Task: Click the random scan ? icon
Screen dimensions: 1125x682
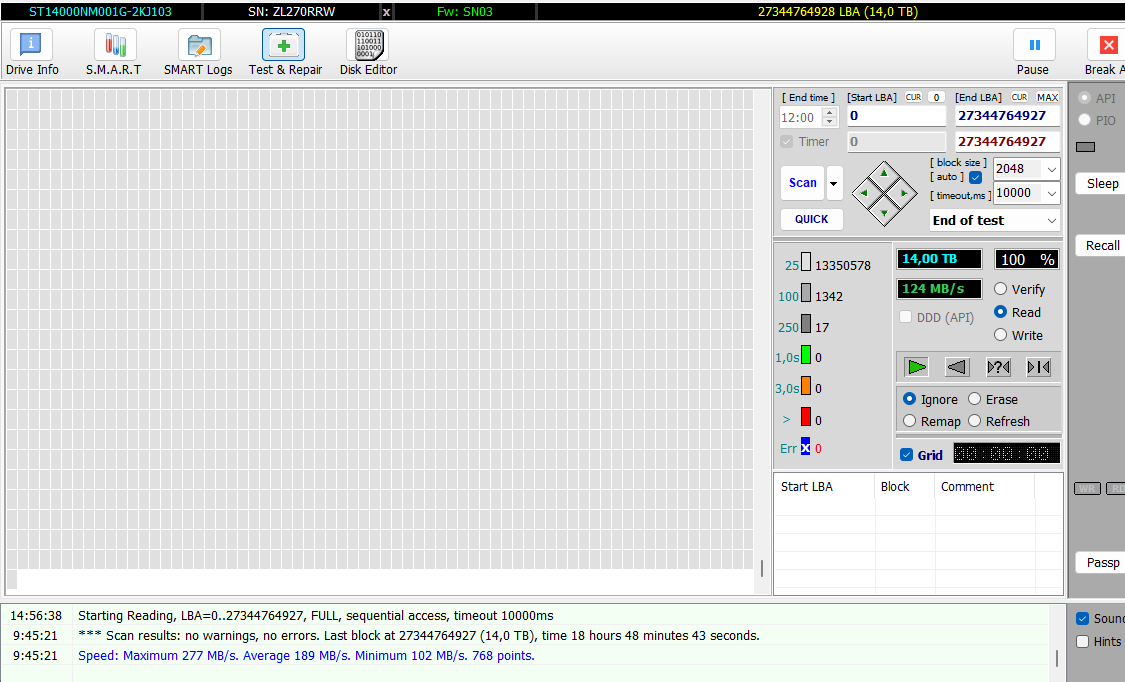Action: point(998,367)
